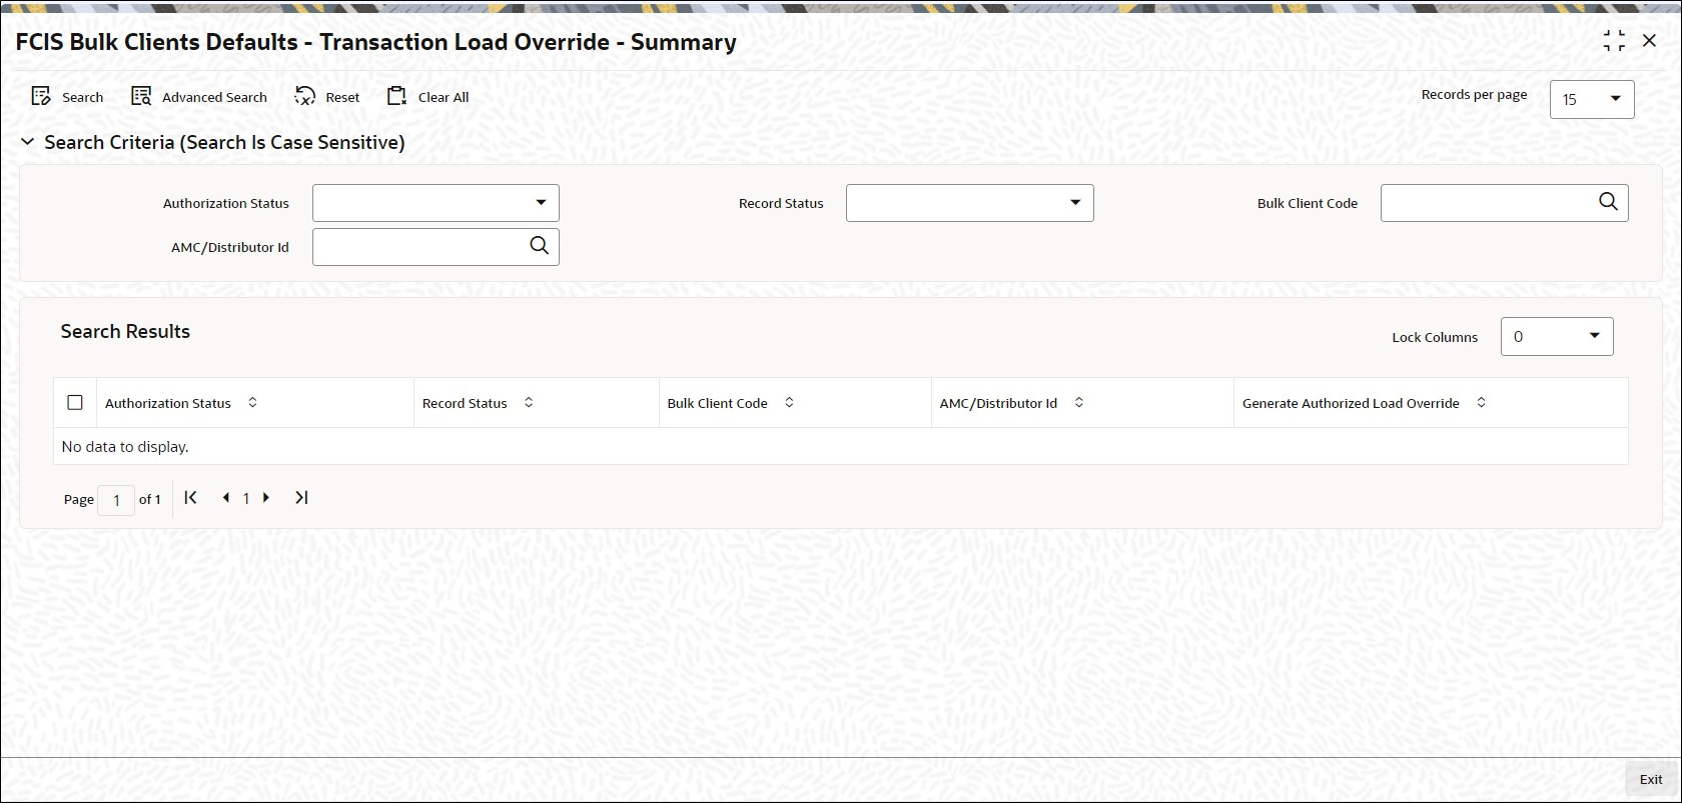Go to next page arrow
Viewport: 1682px width, 803px height.
(266, 497)
